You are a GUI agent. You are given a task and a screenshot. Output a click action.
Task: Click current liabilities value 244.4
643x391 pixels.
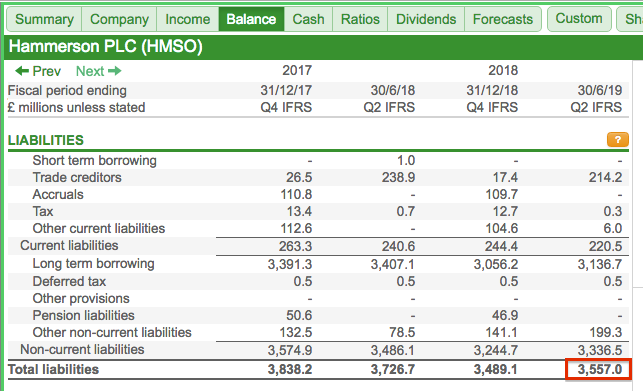501,246
